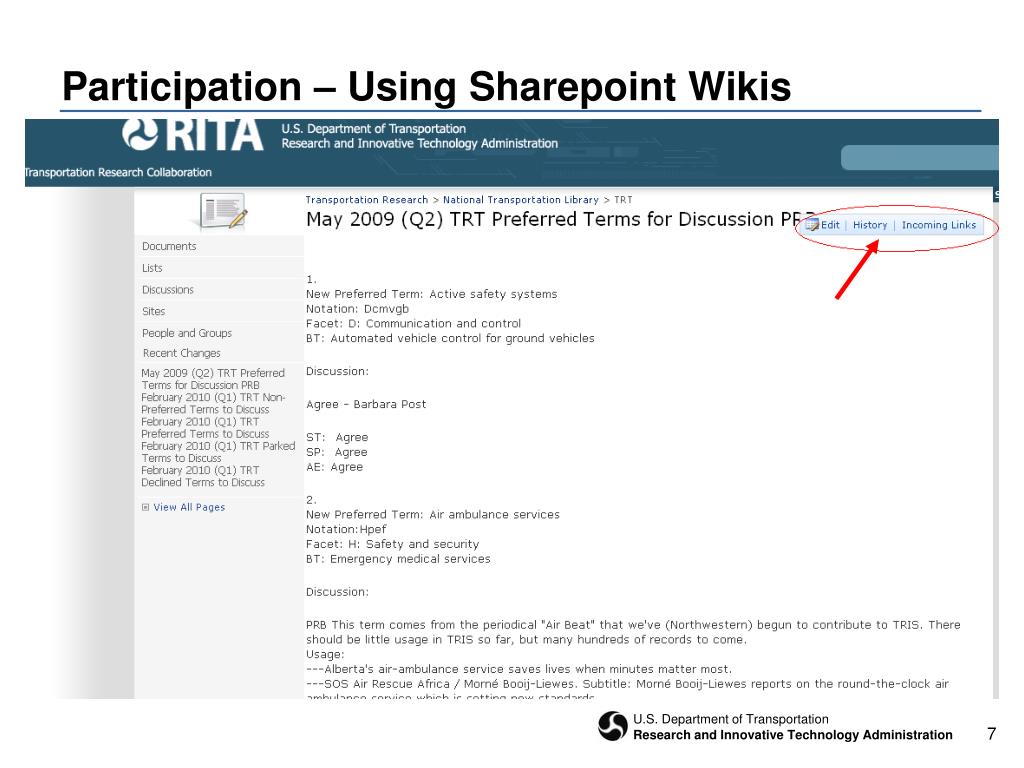This screenshot has height=768, width=1024.
Task: Open May 2009 (Q2) TRT Preferred Terms page
Action: (213, 379)
